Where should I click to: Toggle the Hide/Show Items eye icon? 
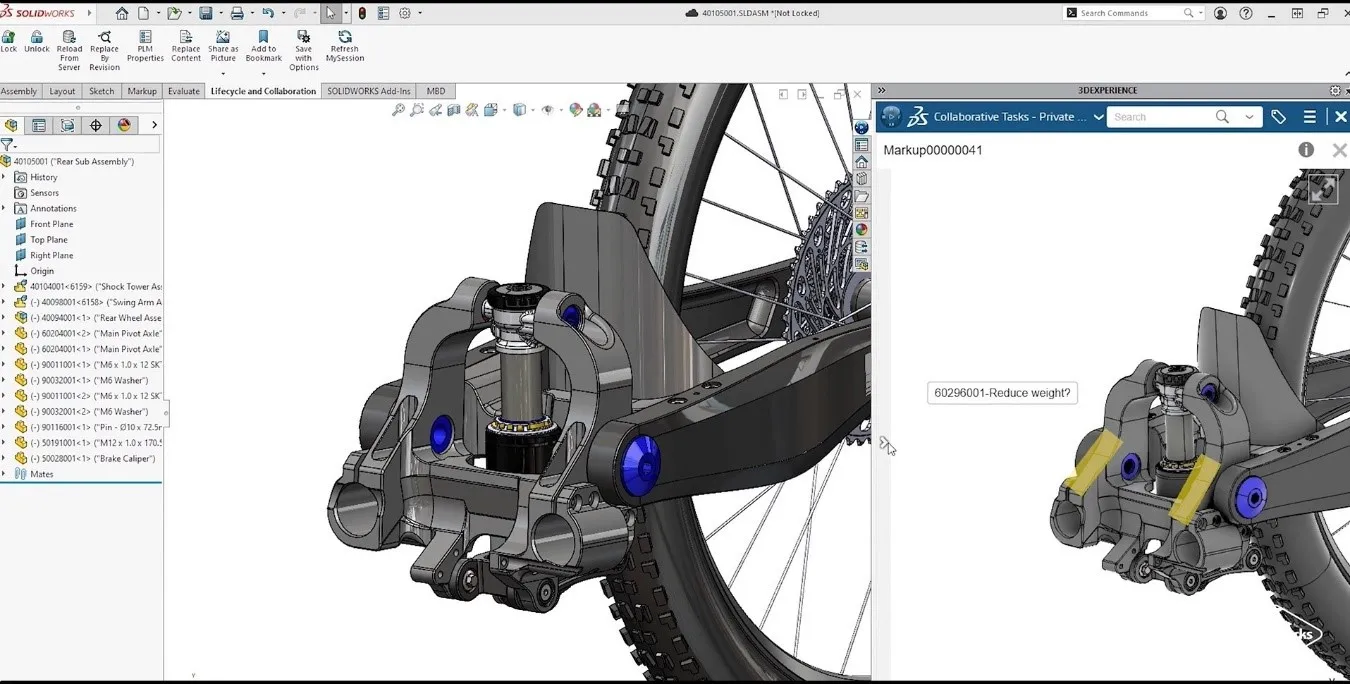tap(548, 110)
